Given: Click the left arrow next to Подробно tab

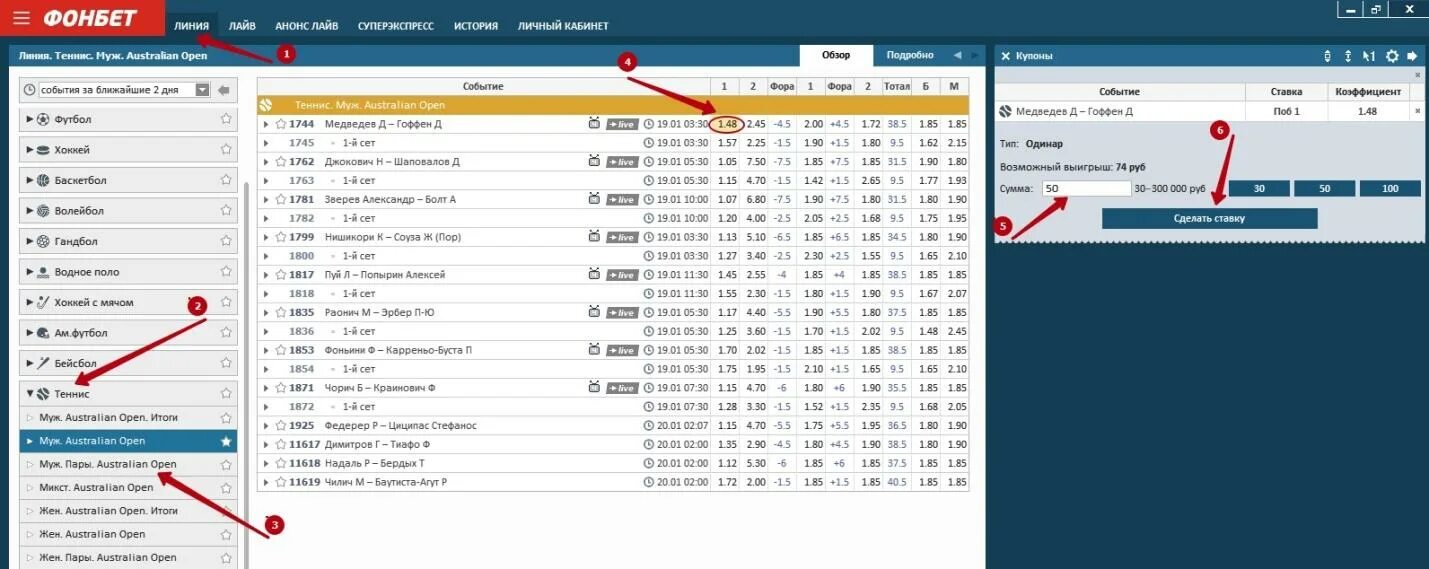Looking at the screenshot, I should click(x=957, y=55).
